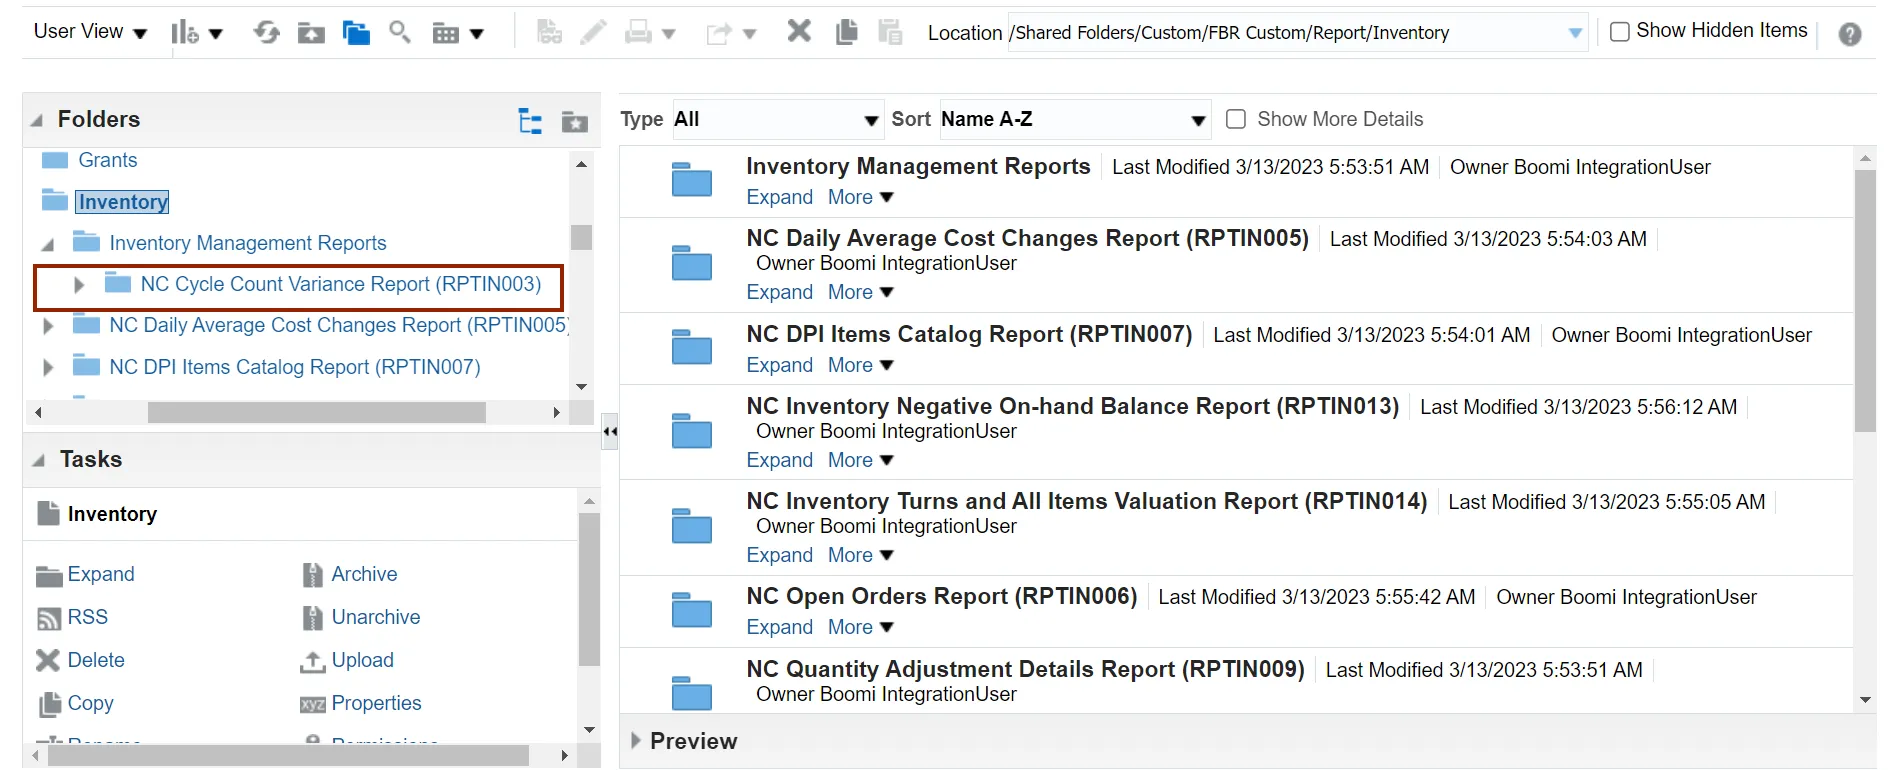This screenshot has width=1894, height=770.
Task: Click the Up folder icon in toolbar
Action: [x=311, y=33]
